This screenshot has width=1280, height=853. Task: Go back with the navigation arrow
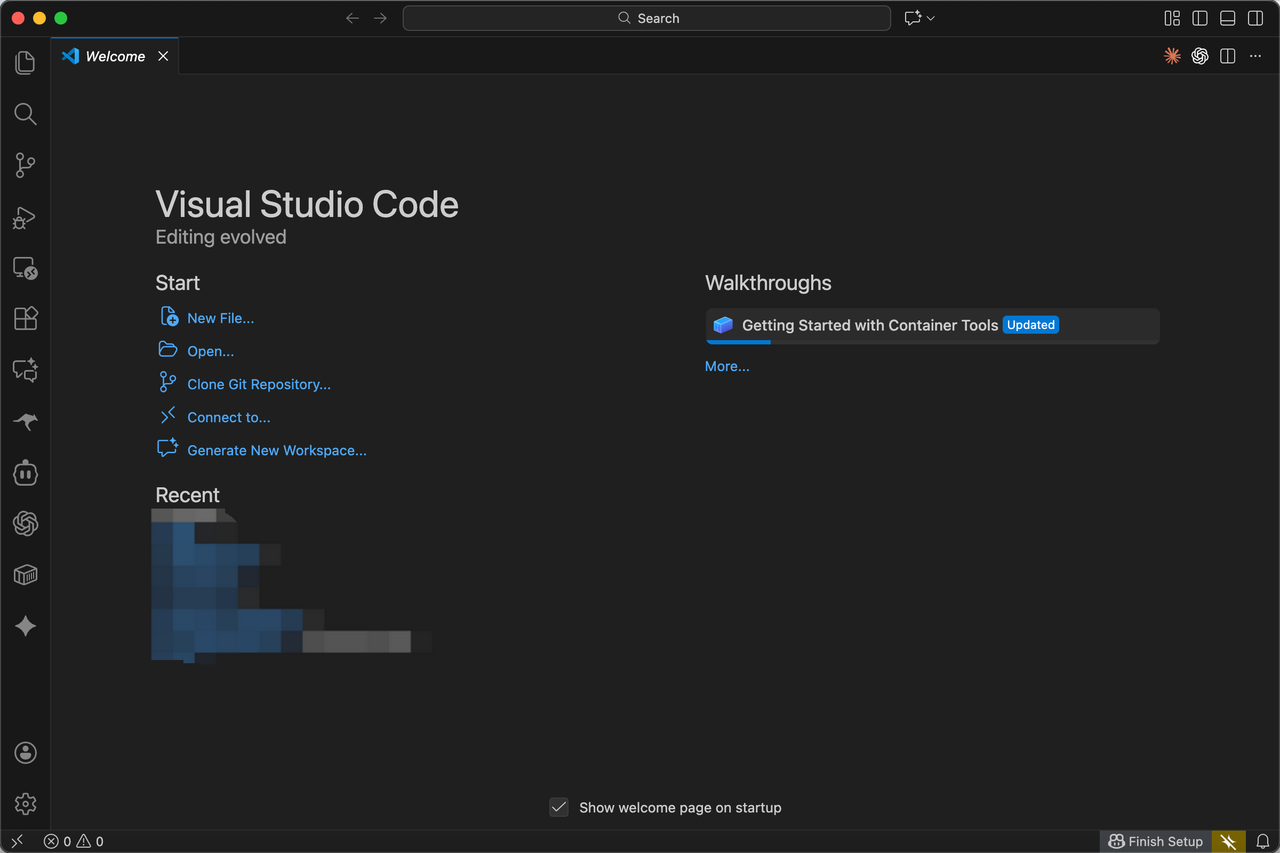click(352, 18)
